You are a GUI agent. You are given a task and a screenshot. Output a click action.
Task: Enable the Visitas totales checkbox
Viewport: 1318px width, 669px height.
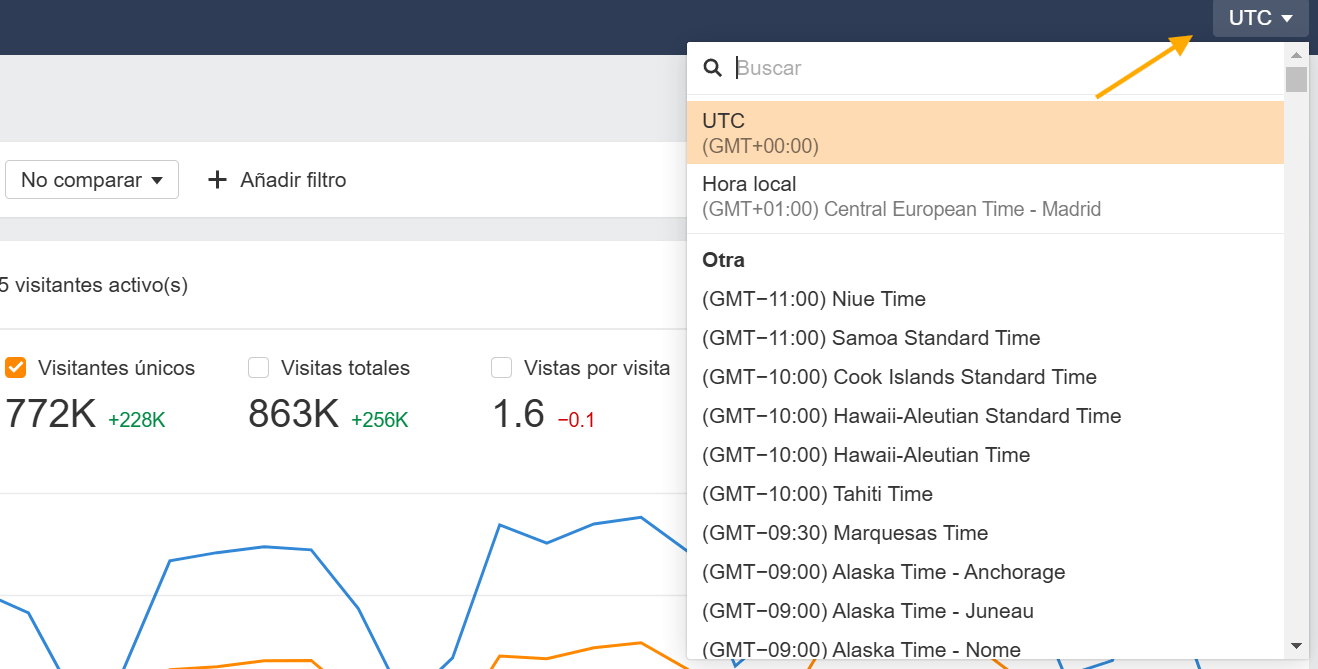(259, 368)
